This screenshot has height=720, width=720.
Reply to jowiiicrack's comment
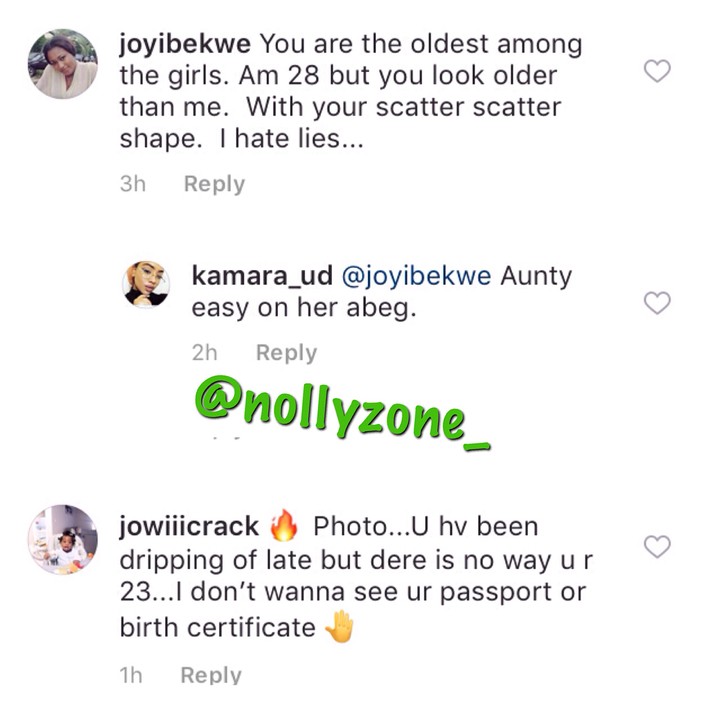(211, 676)
